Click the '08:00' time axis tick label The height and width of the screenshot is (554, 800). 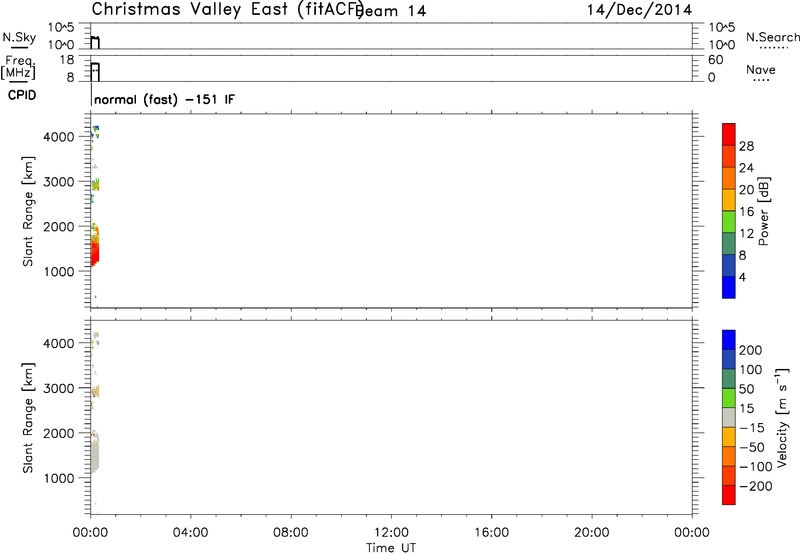tap(291, 533)
